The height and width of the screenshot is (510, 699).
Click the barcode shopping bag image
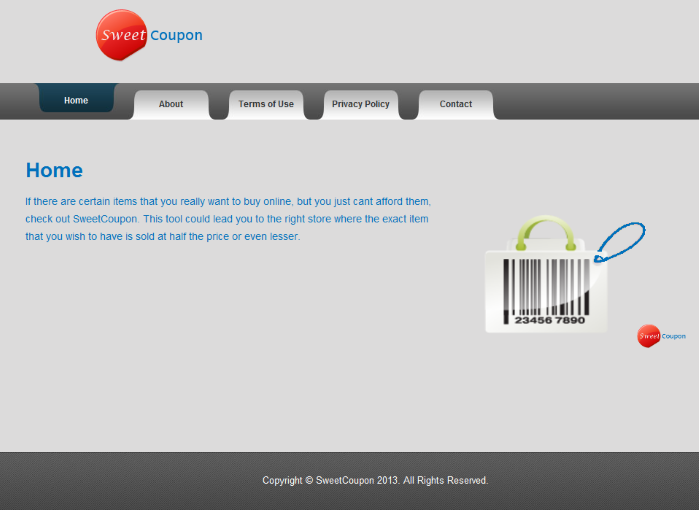tap(565, 274)
